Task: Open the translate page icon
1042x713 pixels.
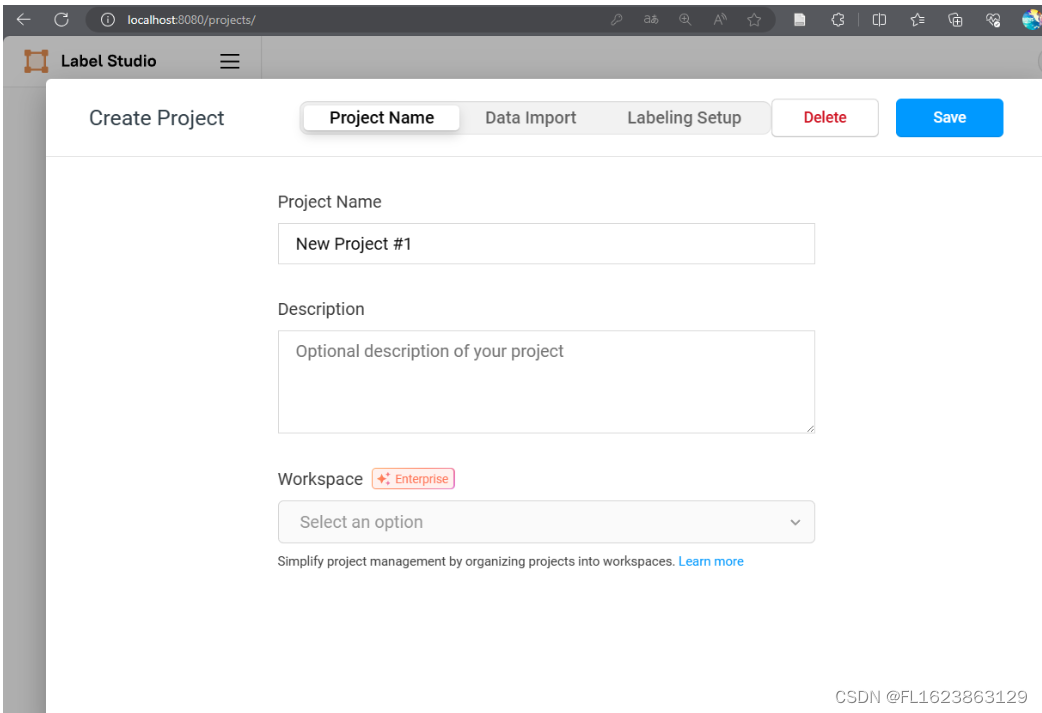Action: point(651,19)
